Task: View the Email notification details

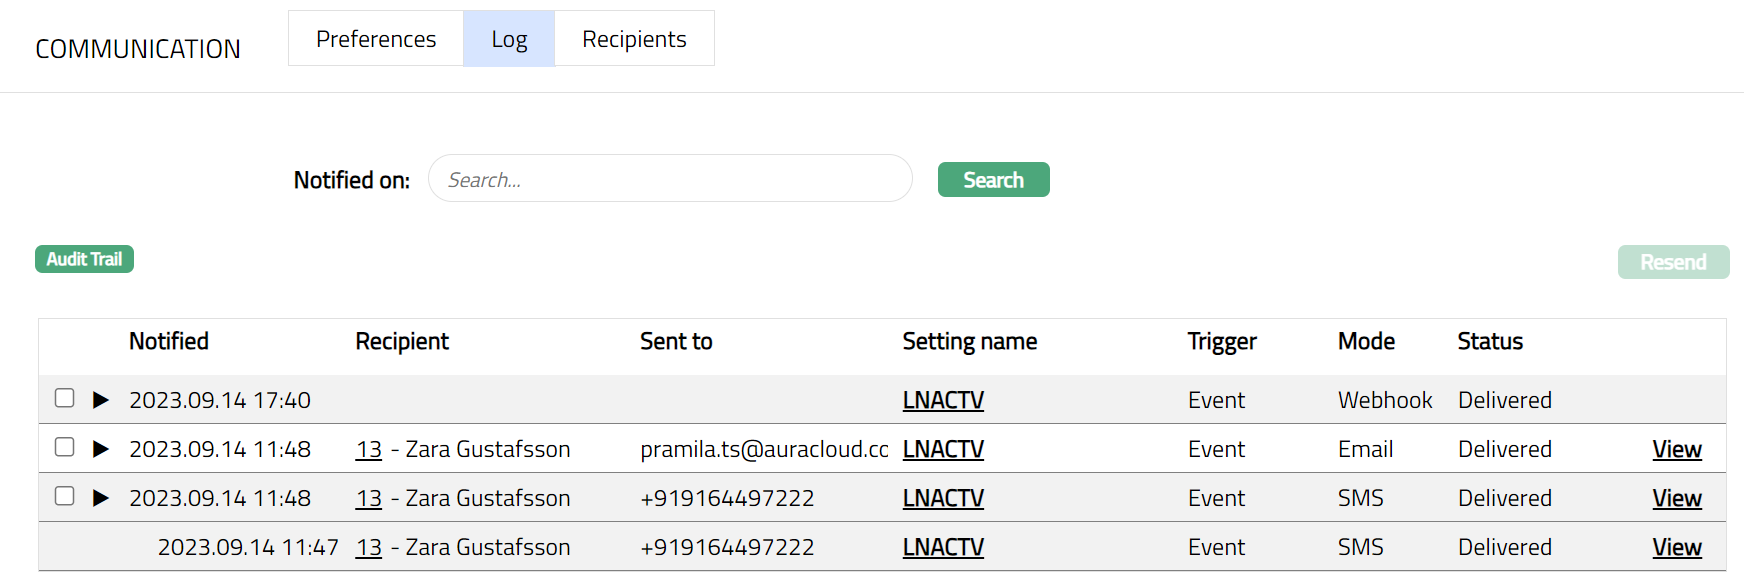Action: click(x=1676, y=449)
